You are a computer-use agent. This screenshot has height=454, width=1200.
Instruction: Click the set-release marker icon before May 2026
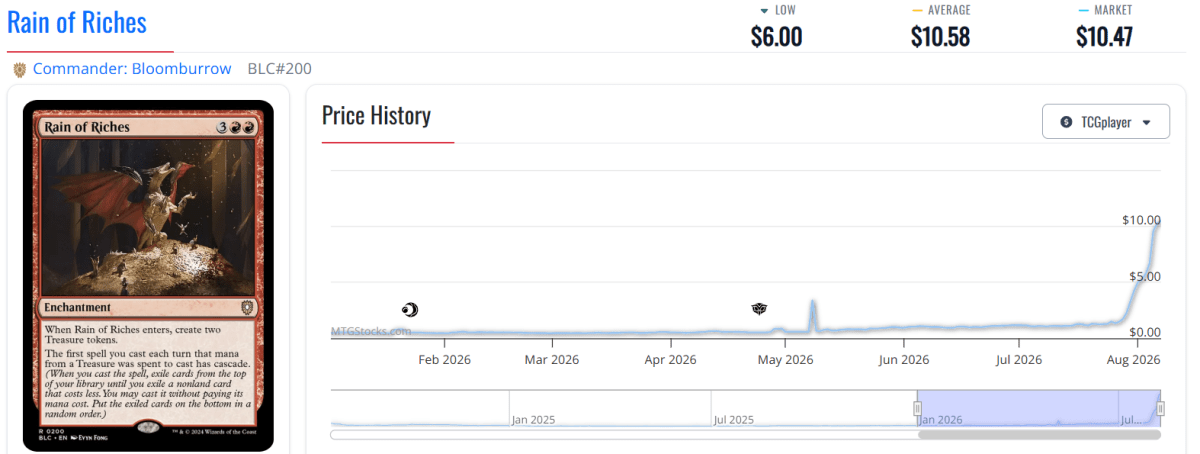pyautogui.click(x=759, y=309)
